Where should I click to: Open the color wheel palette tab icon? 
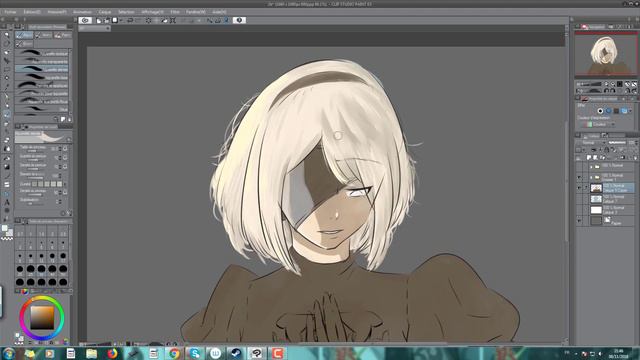24,291
